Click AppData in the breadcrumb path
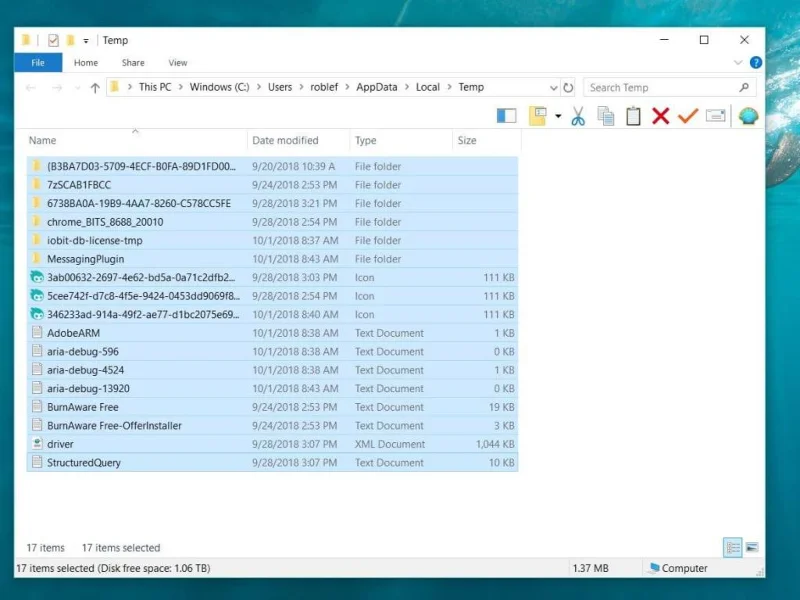The image size is (800, 600). 377,87
